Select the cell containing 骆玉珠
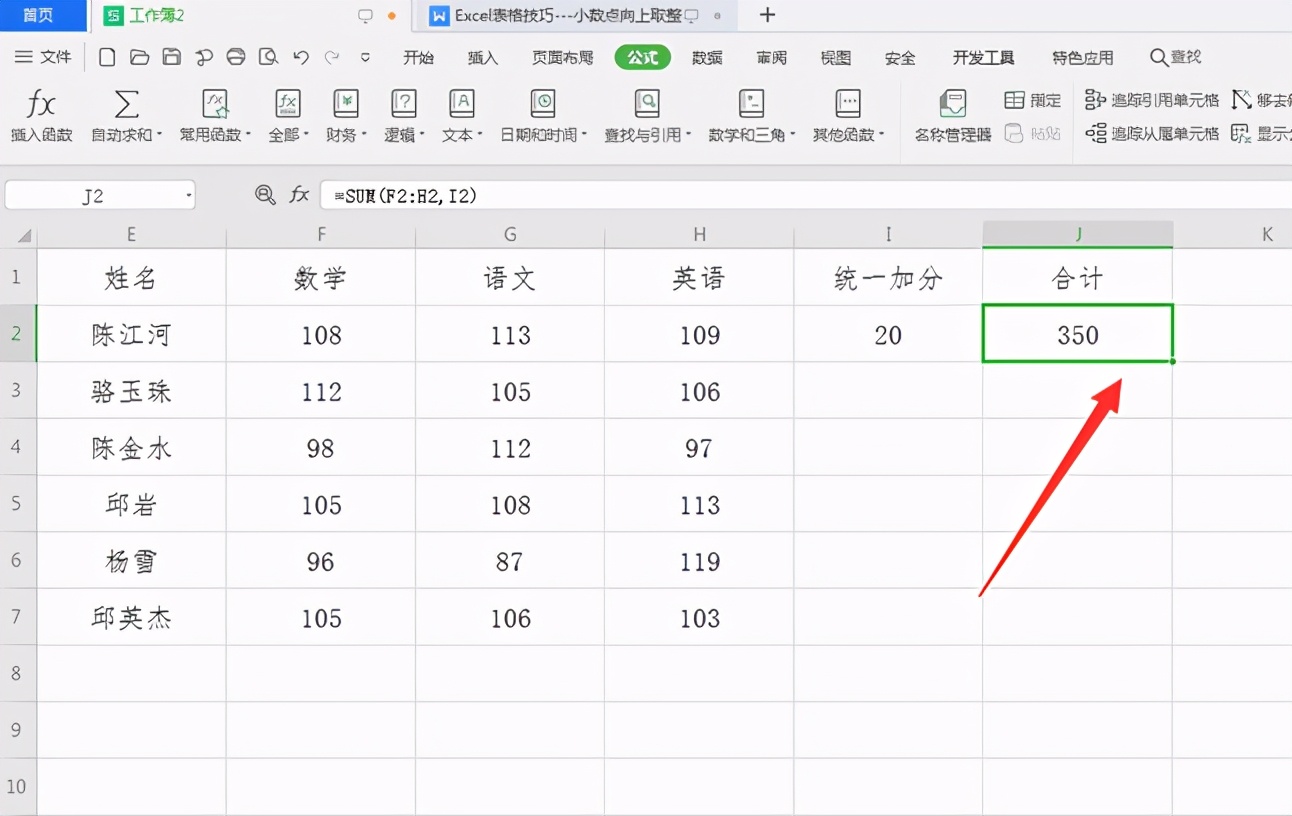This screenshot has width=1292, height=816. [132, 390]
